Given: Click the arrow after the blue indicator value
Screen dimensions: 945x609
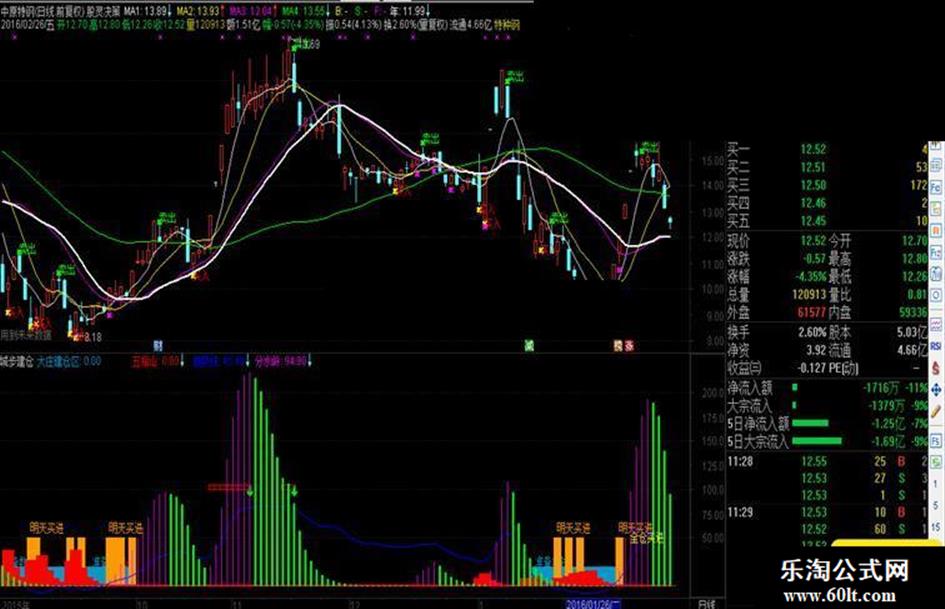Looking at the screenshot, I should pos(247,362).
